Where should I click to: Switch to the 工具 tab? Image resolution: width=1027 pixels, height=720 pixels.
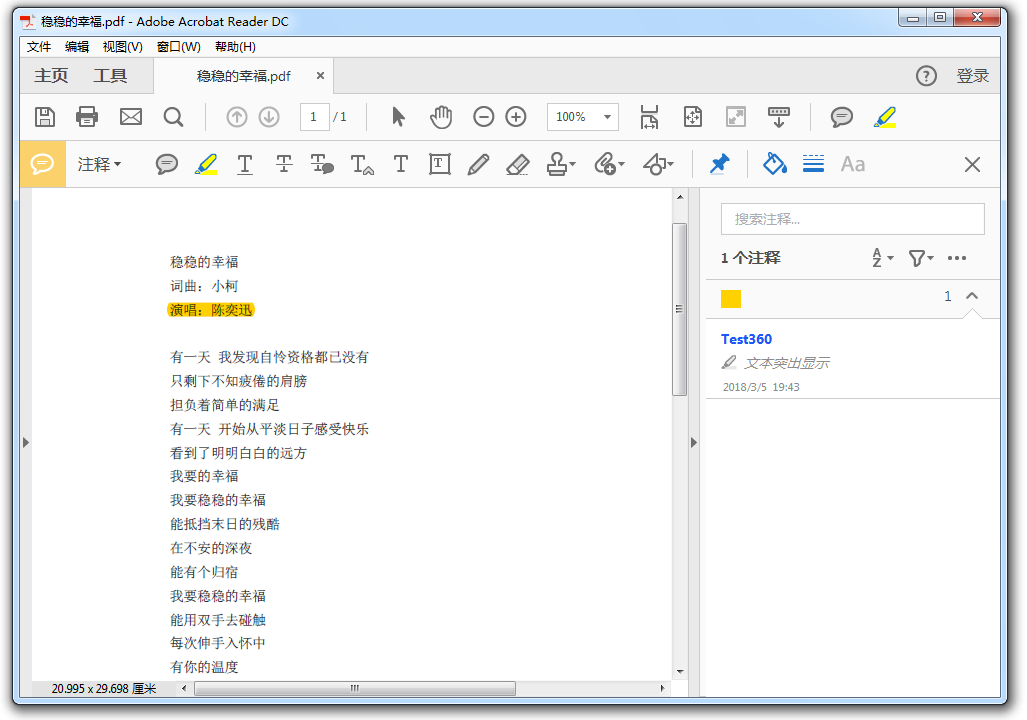click(110, 76)
